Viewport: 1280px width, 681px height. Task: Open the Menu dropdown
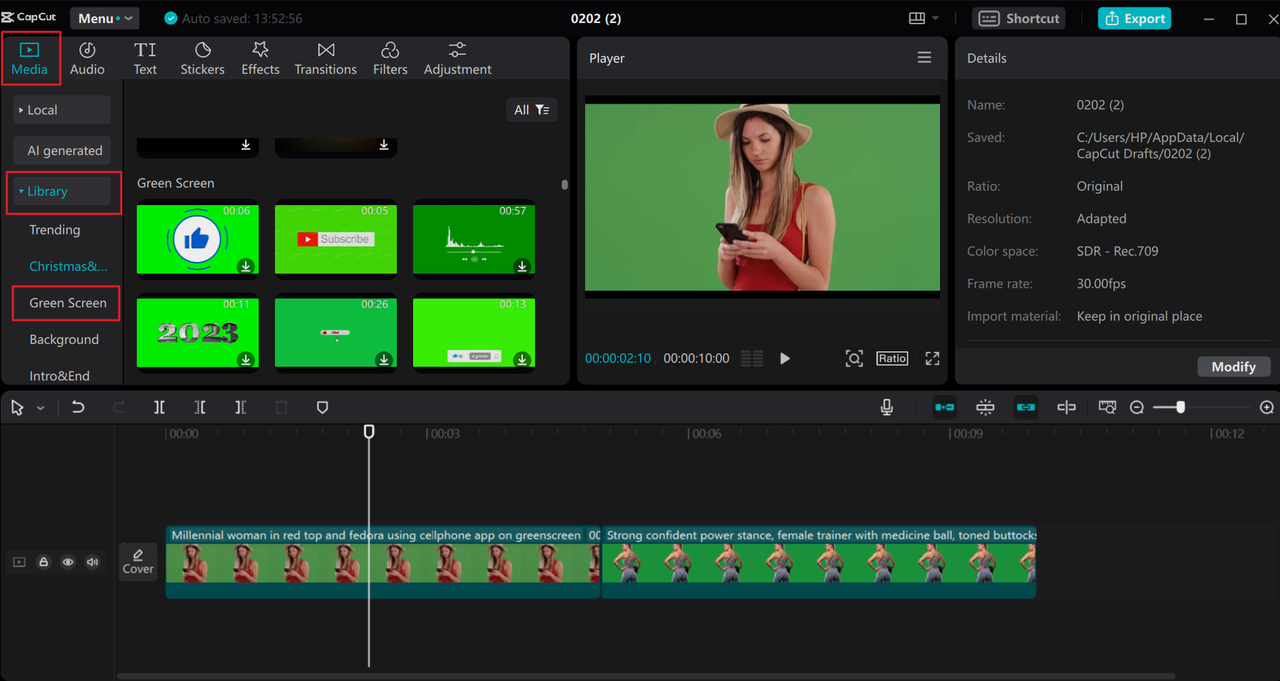(104, 18)
